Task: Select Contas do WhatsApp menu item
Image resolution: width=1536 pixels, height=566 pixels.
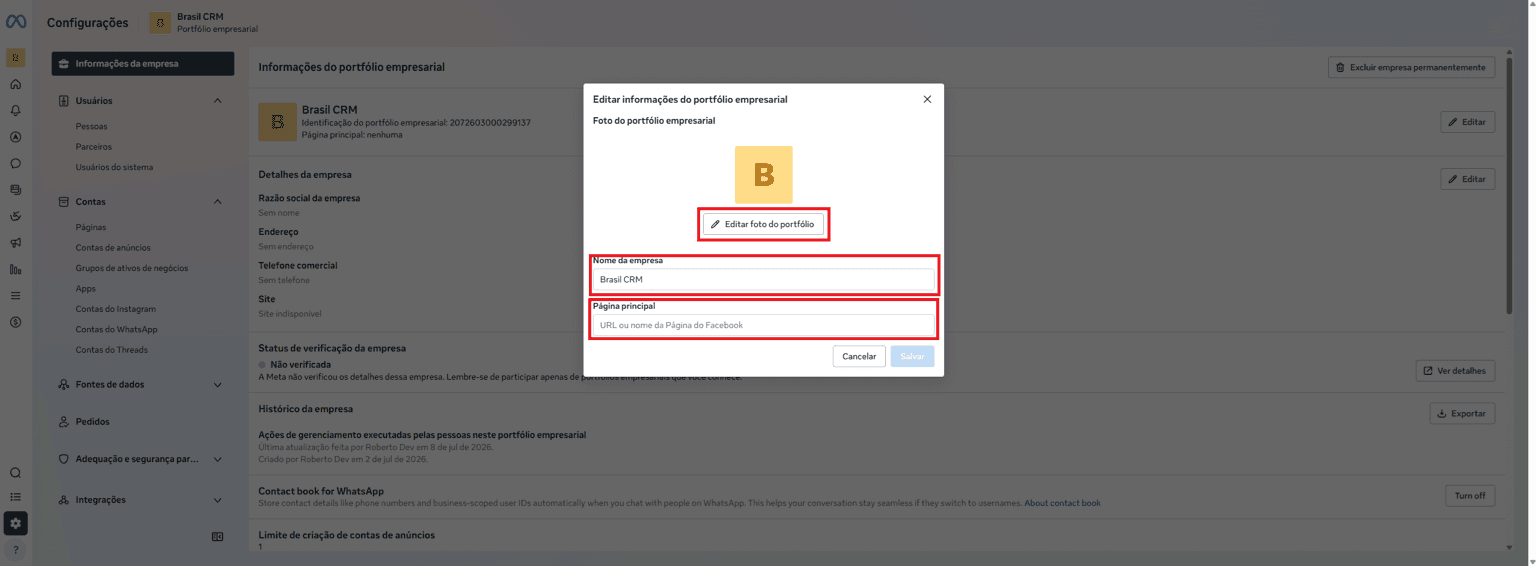Action: tap(117, 329)
